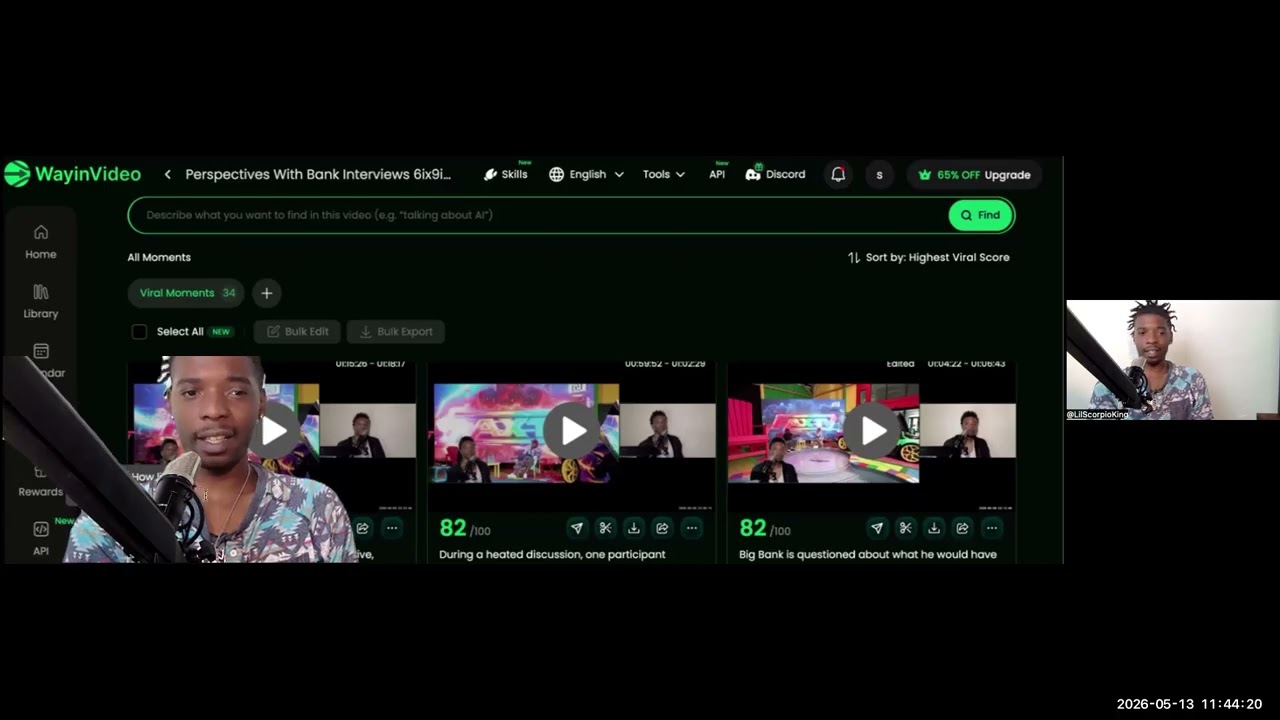Open the API link in top bar
The height and width of the screenshot is (720, 1280).
click(x=717, y=174)
